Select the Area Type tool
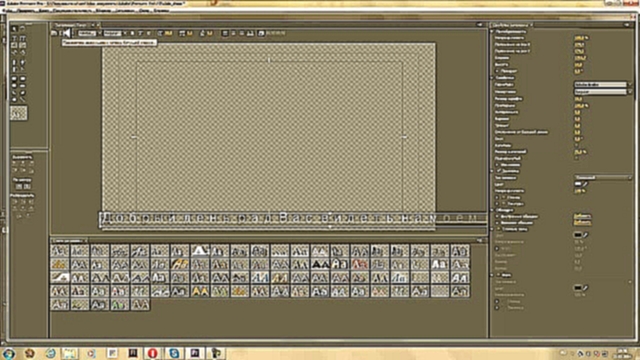This screenshot has width=640, height=360. pyautogui.click(x=14, y=45)
